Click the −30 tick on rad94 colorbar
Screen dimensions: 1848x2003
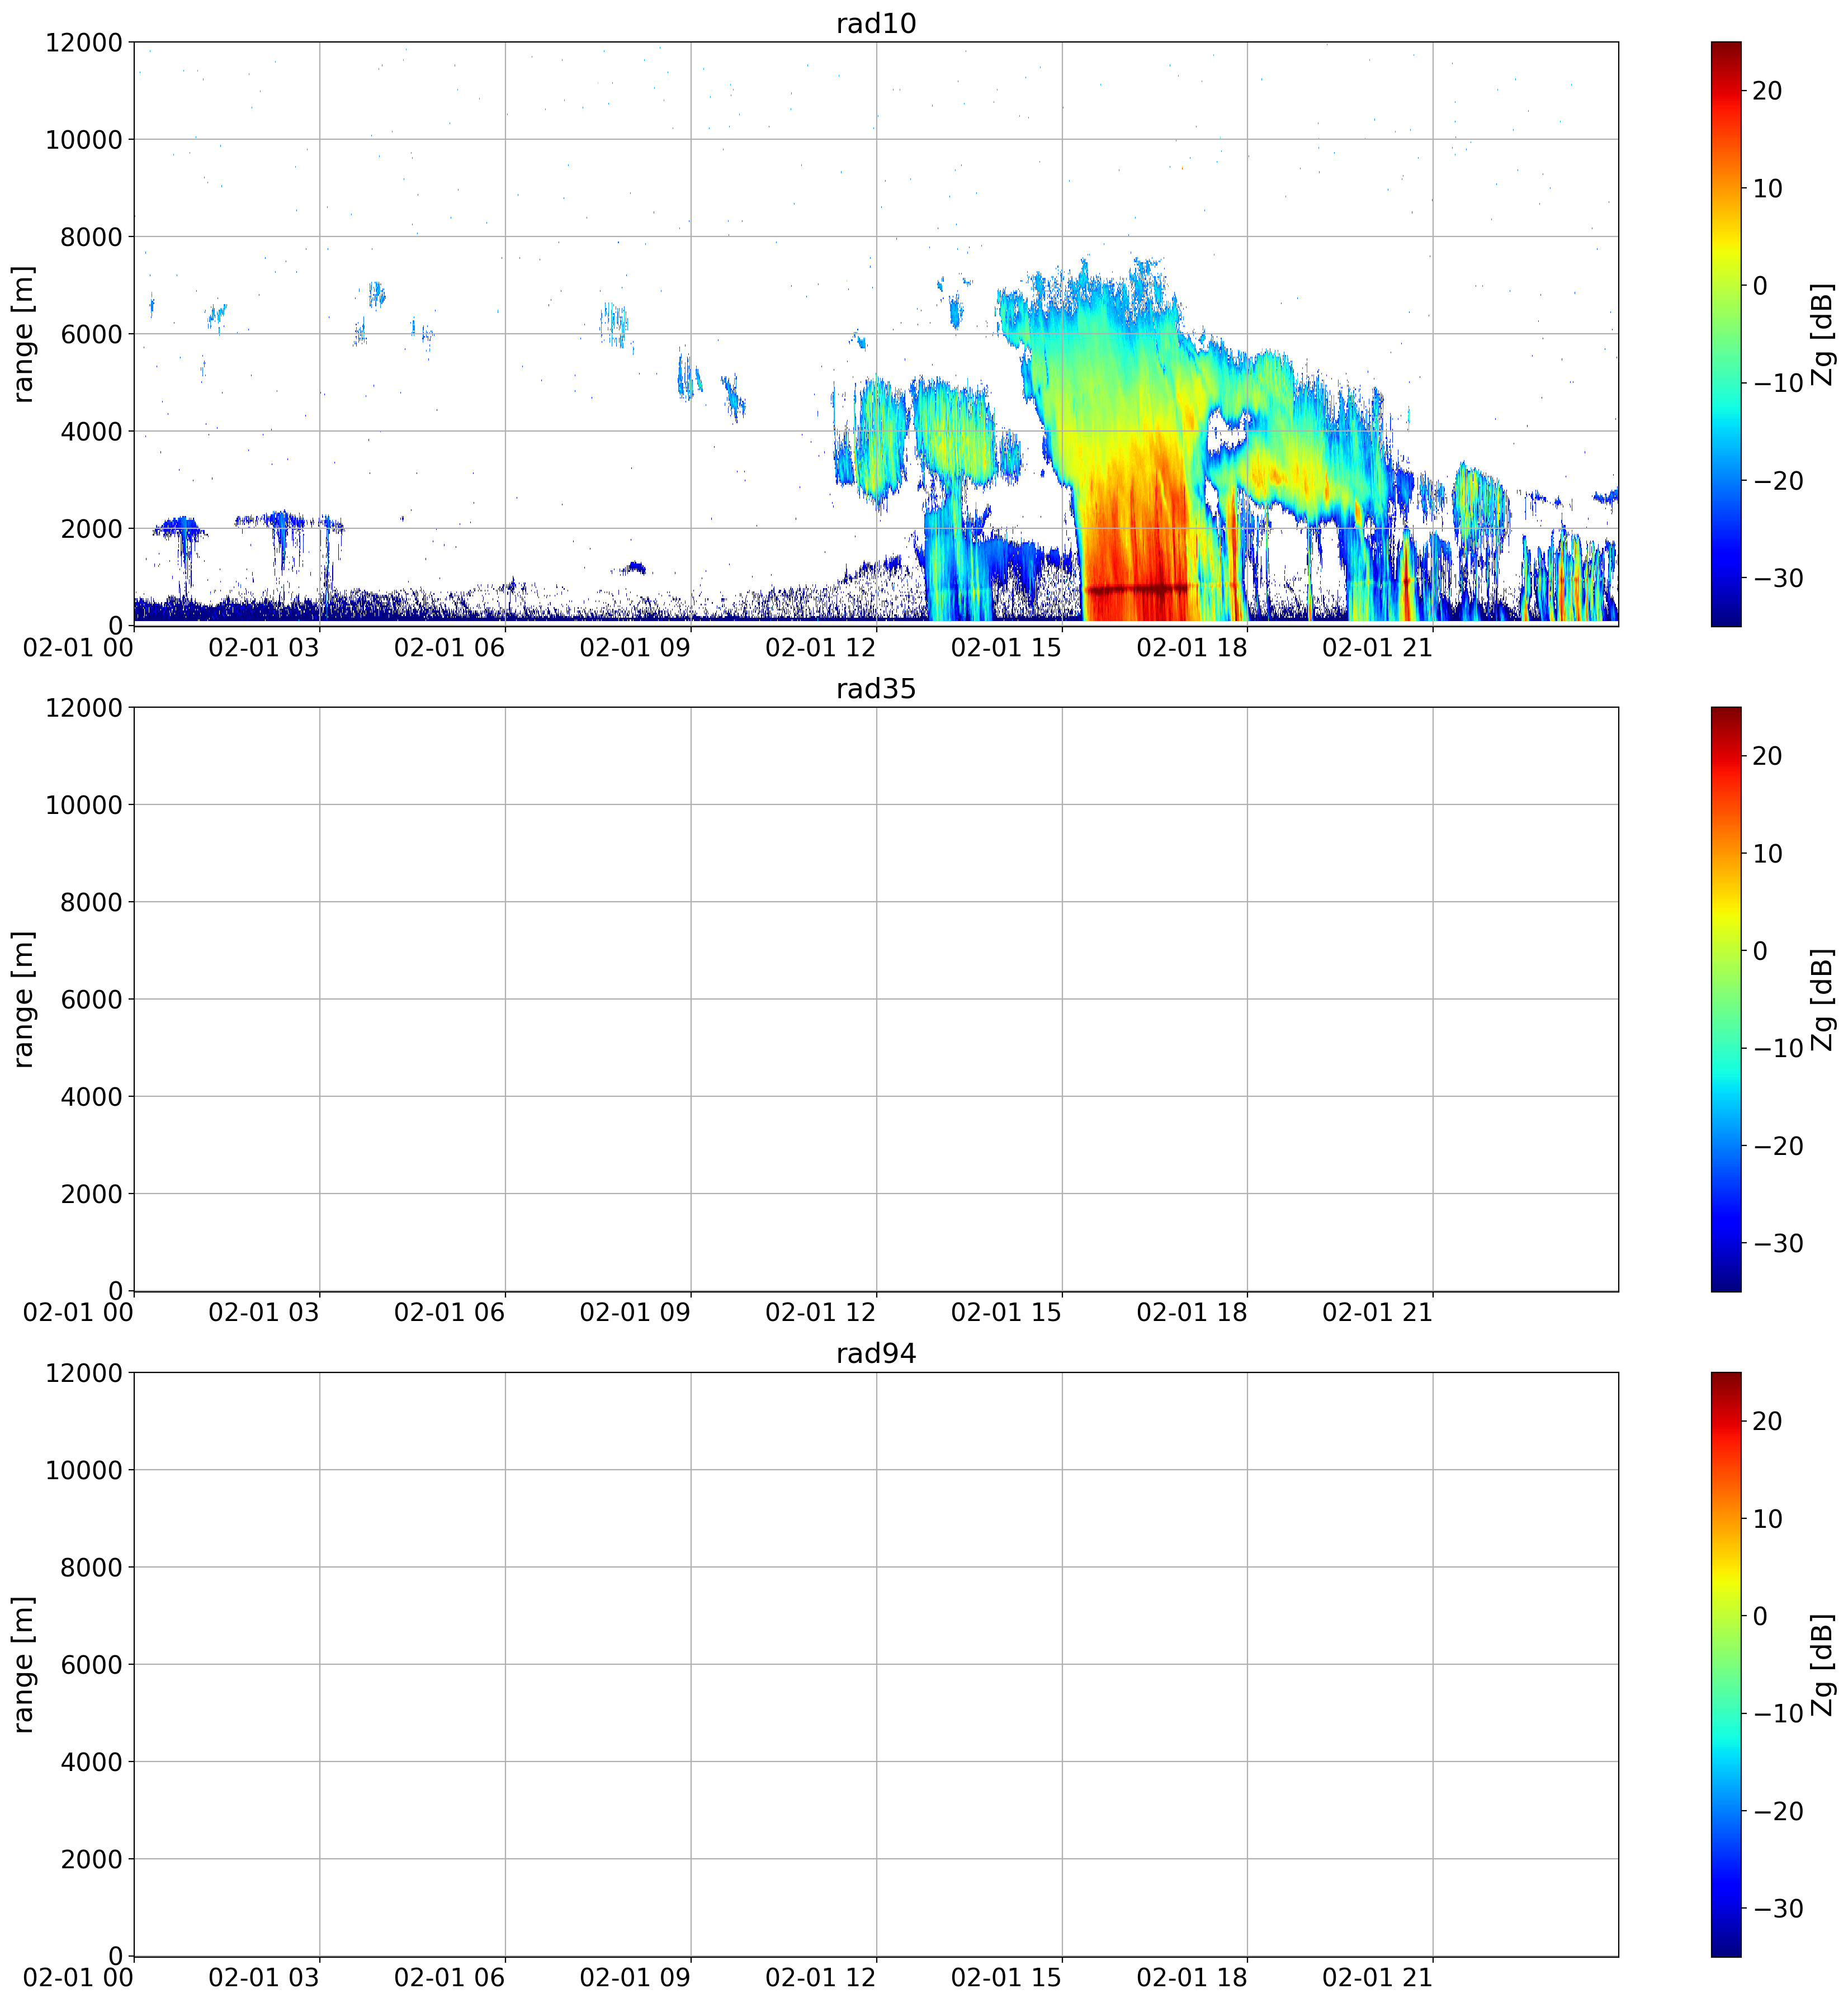[1779, 1908]
